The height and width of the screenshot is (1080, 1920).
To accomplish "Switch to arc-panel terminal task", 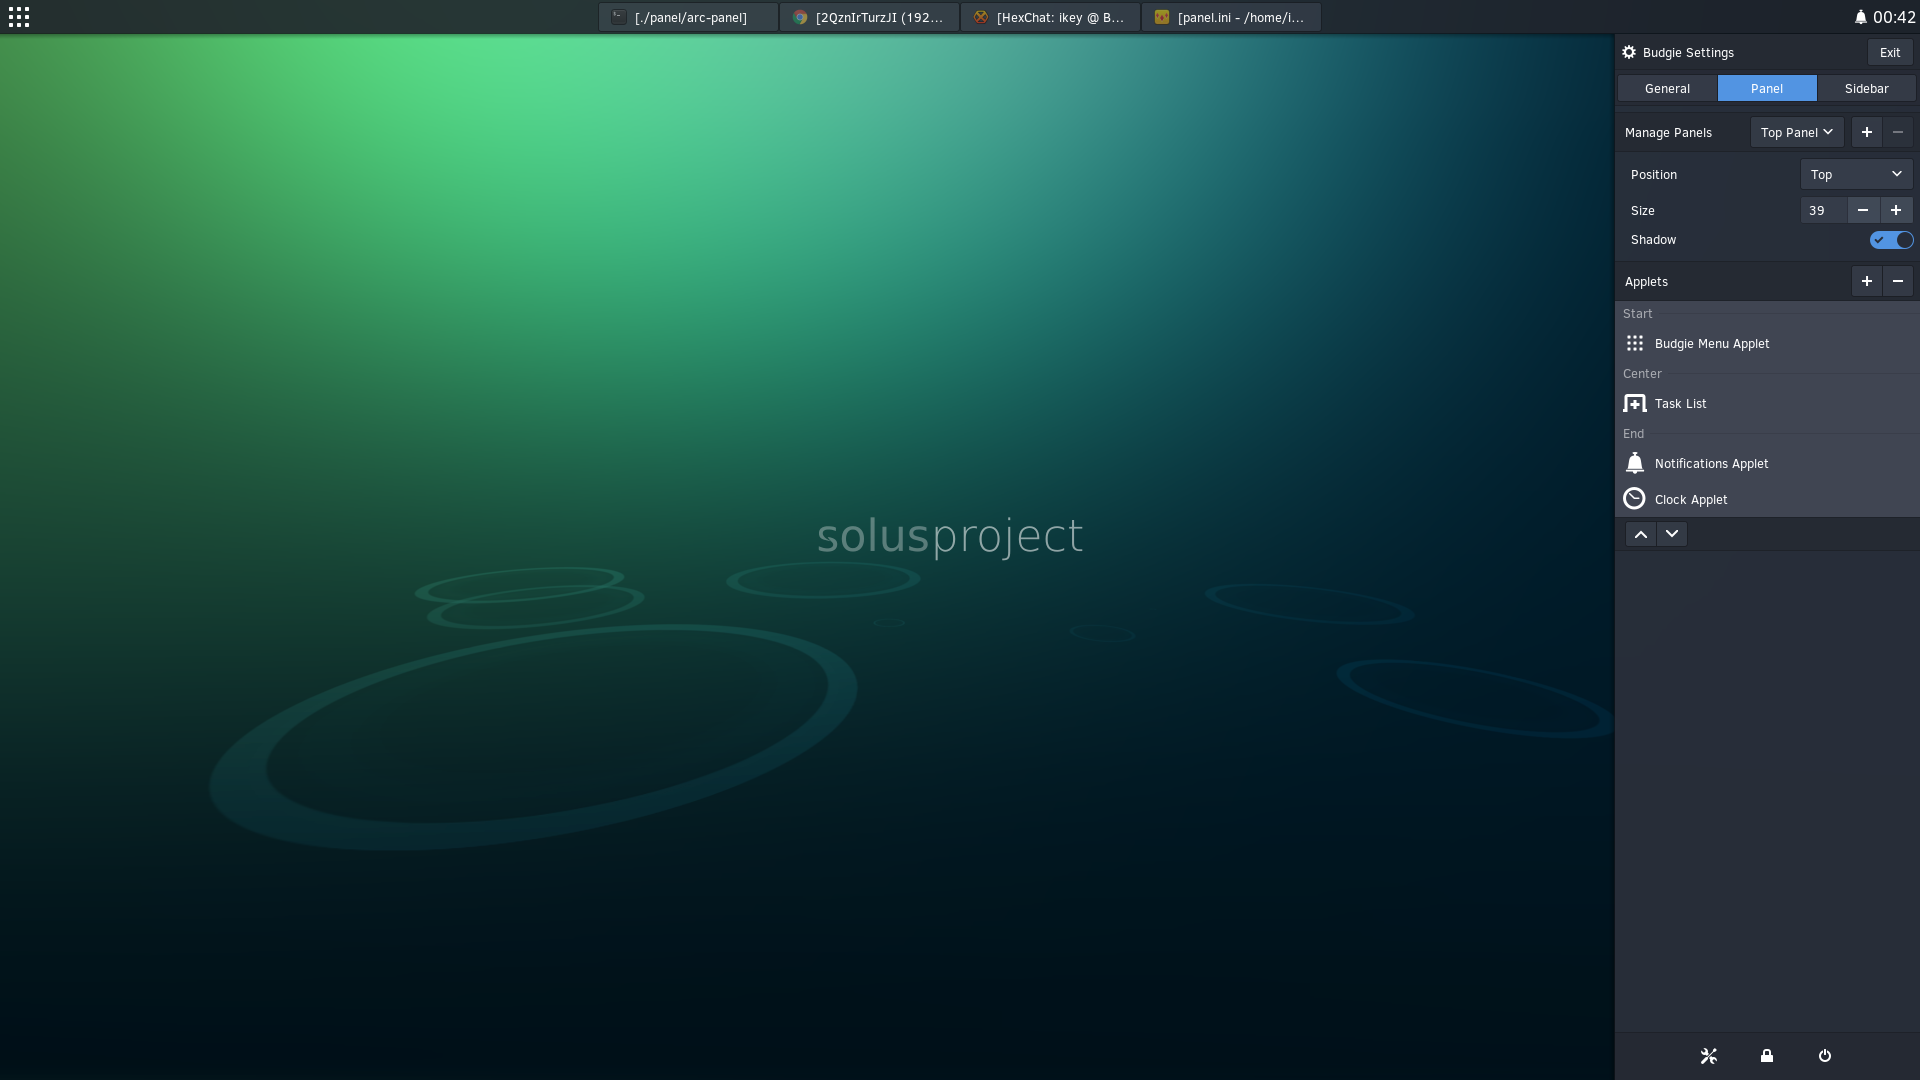I will click(688, 17).
